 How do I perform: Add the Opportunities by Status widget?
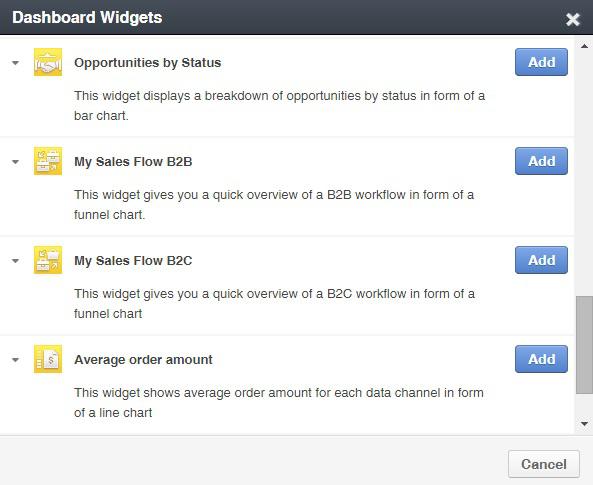pyautogui.click(x=541, y=62)
